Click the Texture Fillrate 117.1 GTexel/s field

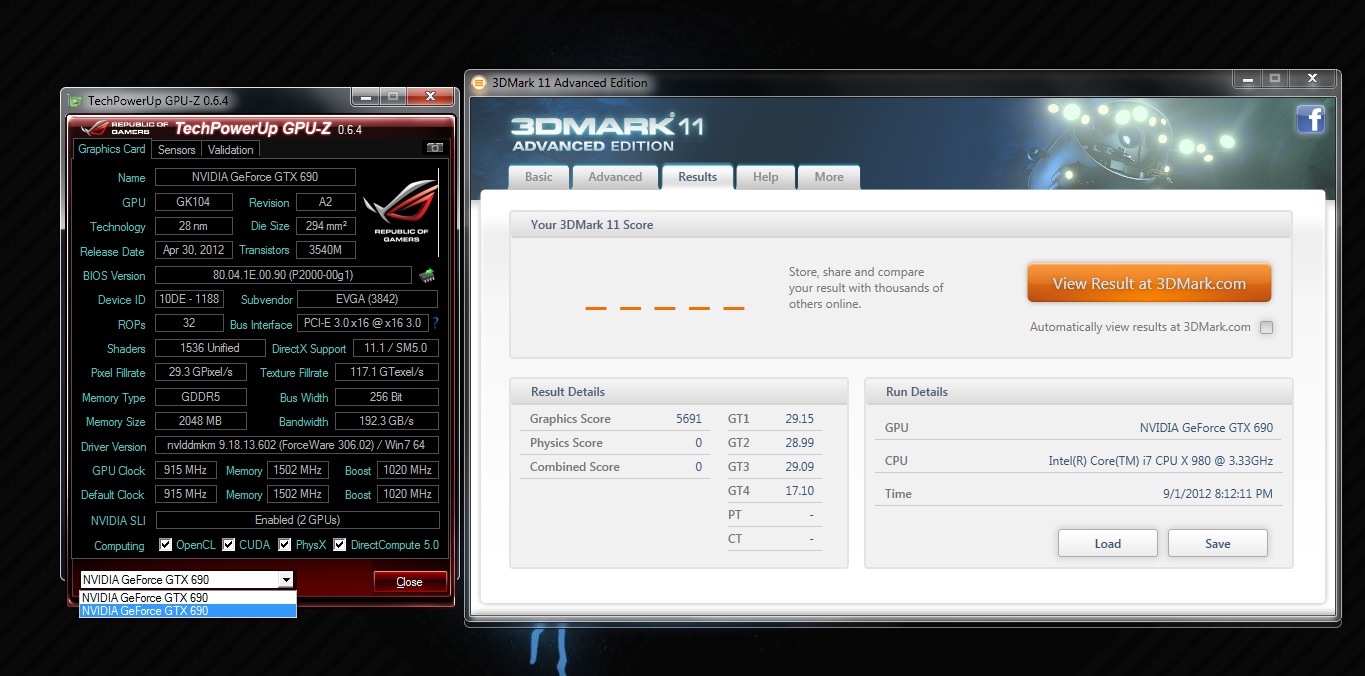click(387, 372)
